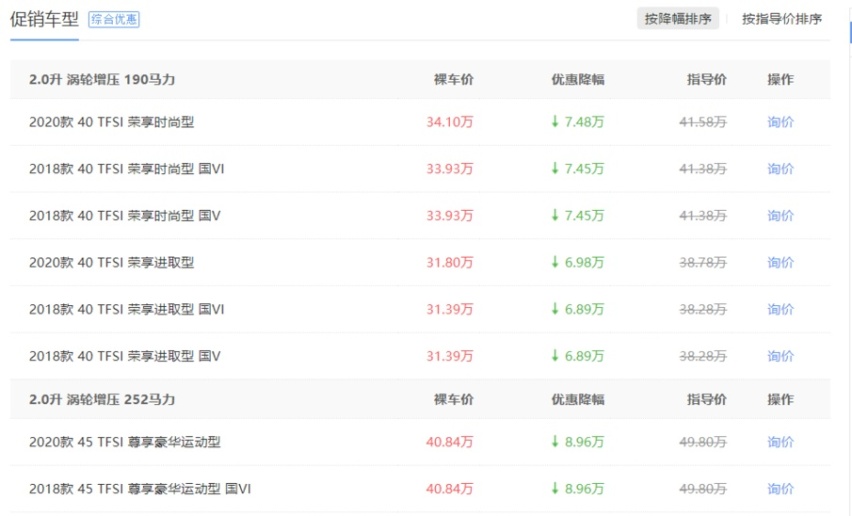Click 裸车价 column header in 190马力 section

click(x=454, y=79)
